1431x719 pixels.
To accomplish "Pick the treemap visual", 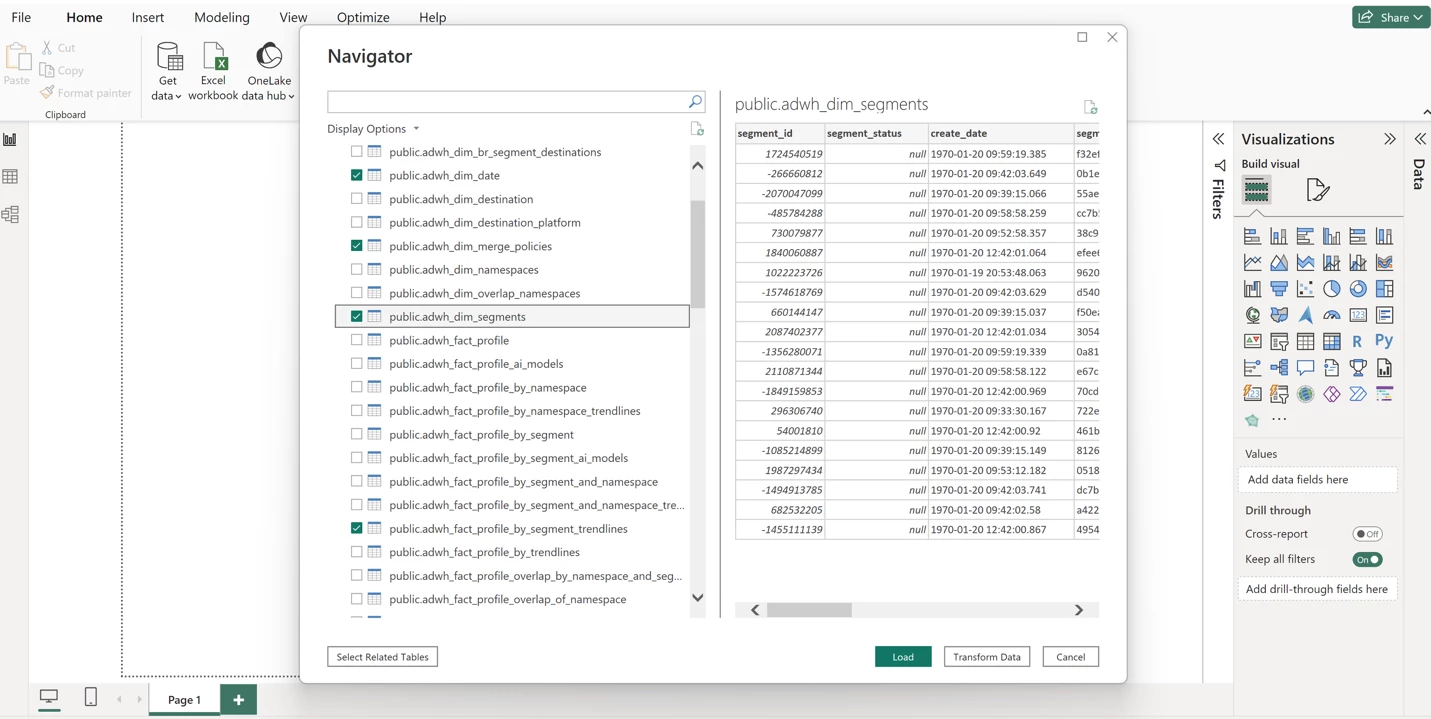I will (1384, 289).
